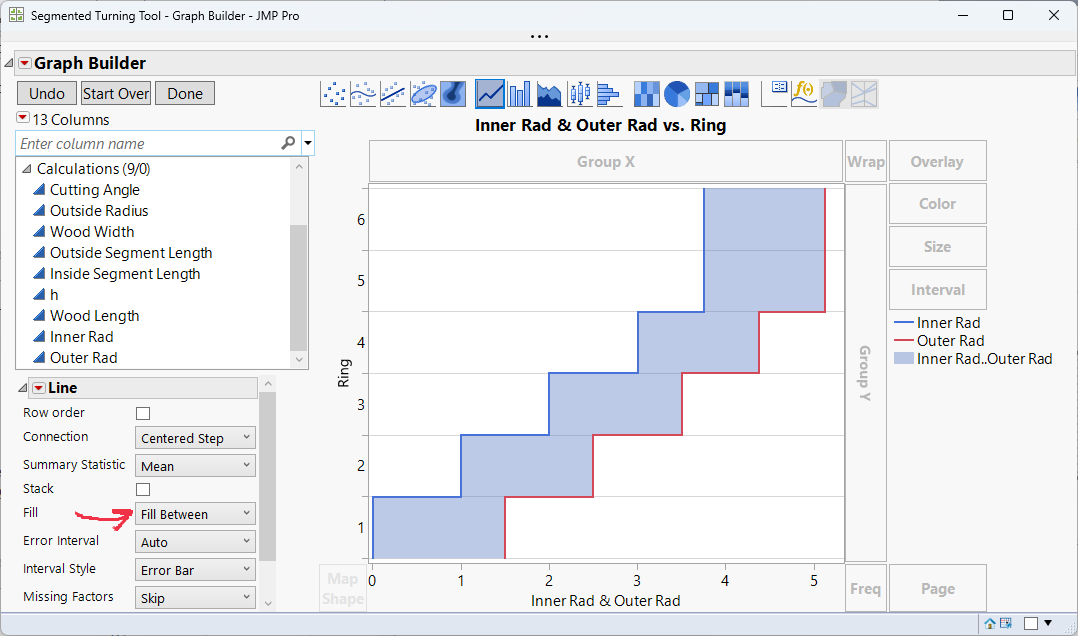Open the Summary Statistic dropdown
Image resolution: width=1078 pixels, height=636 pixels.
click(194, 464)
